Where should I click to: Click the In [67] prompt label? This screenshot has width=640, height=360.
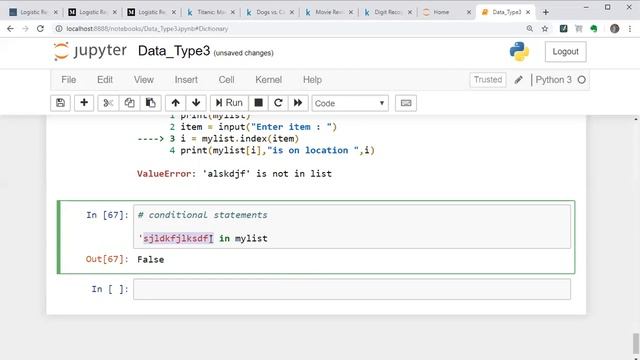pos(107,215)
